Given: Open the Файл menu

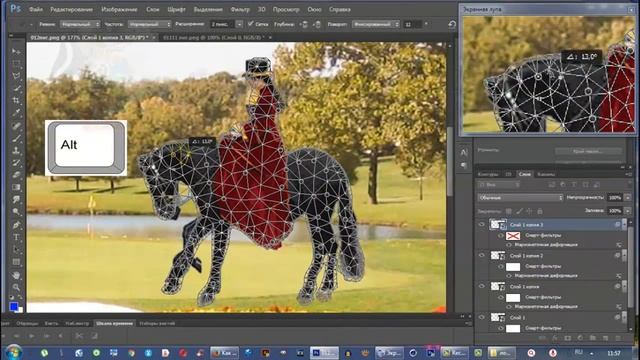Looking at the screenshot, I should pos(36,9).
